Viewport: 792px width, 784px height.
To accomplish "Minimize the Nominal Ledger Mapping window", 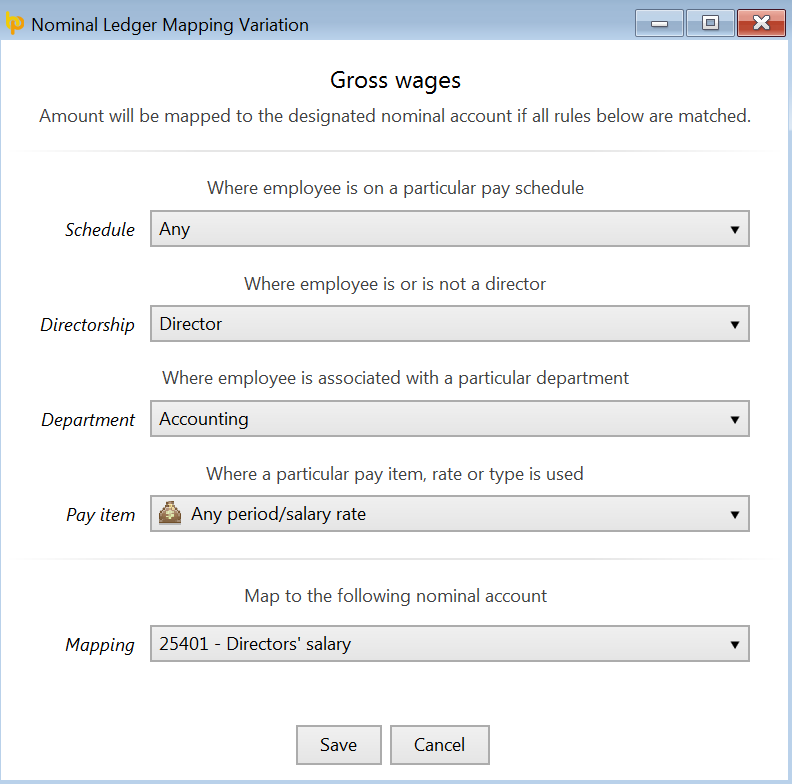I will [x=659, y=23].
